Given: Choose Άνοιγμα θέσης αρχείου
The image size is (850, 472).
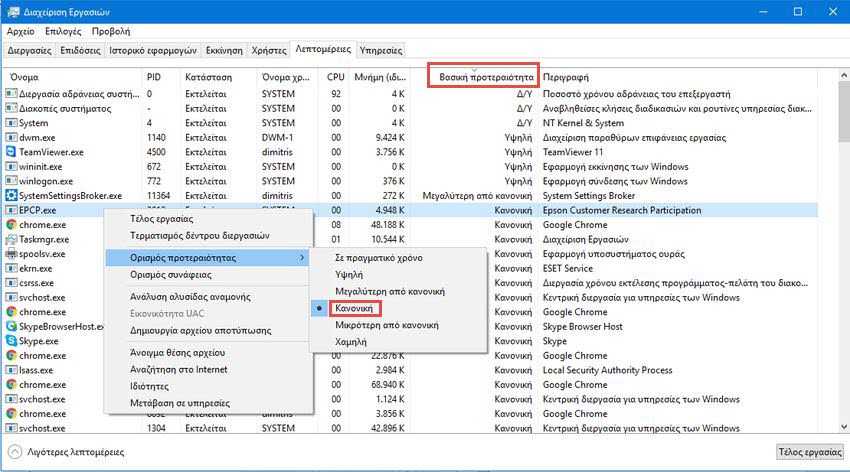Looking at the screenshot, I should click(x=177, y=352).
